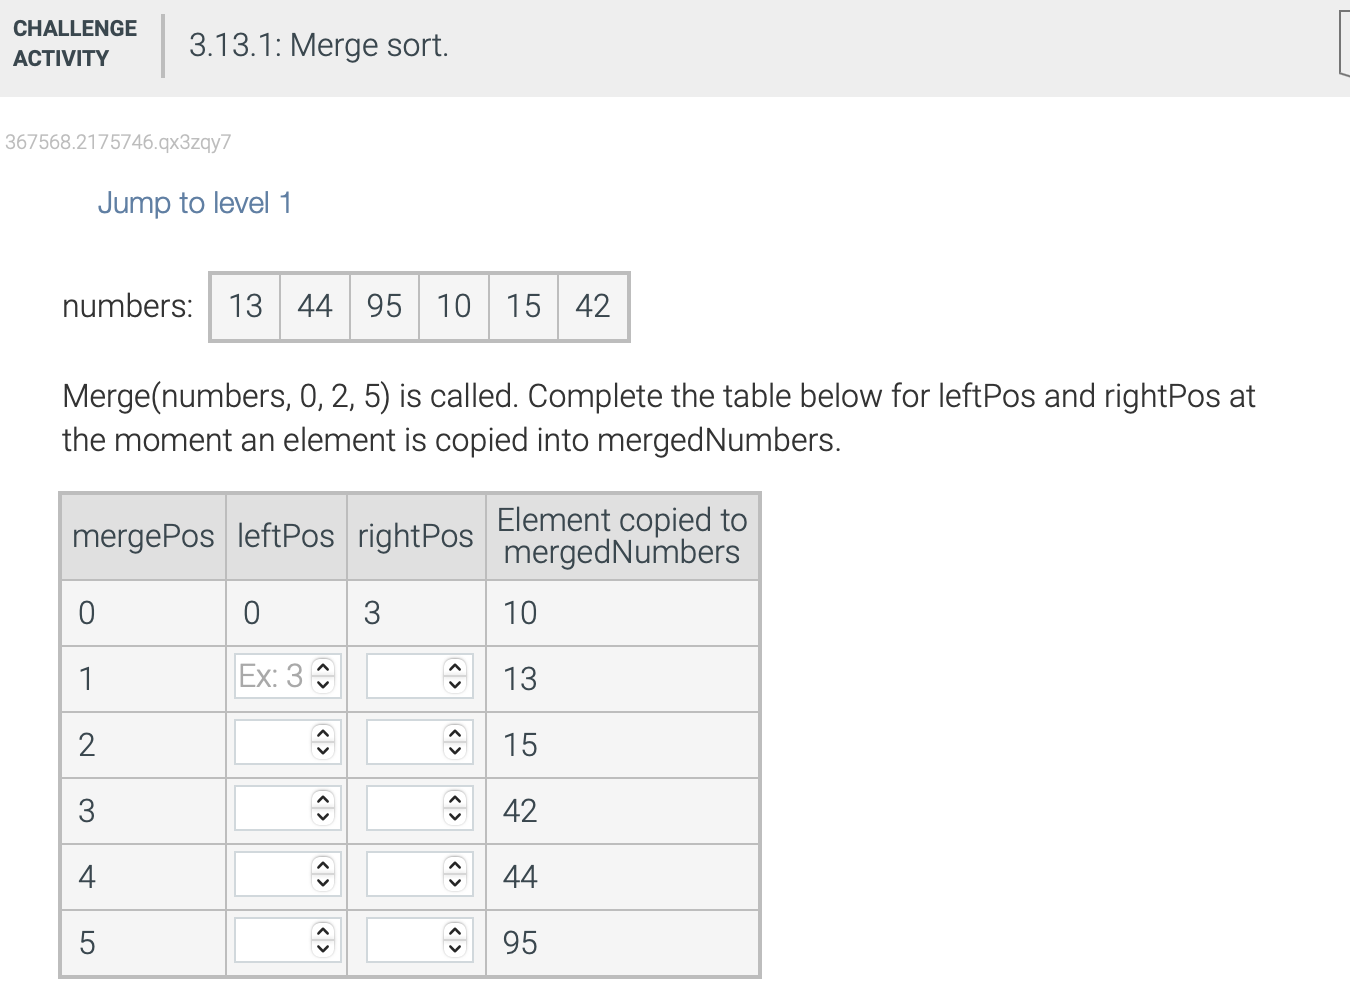Click the number 95 in the numbers array
The image size is (1350, 1001).
click(384, 307)
